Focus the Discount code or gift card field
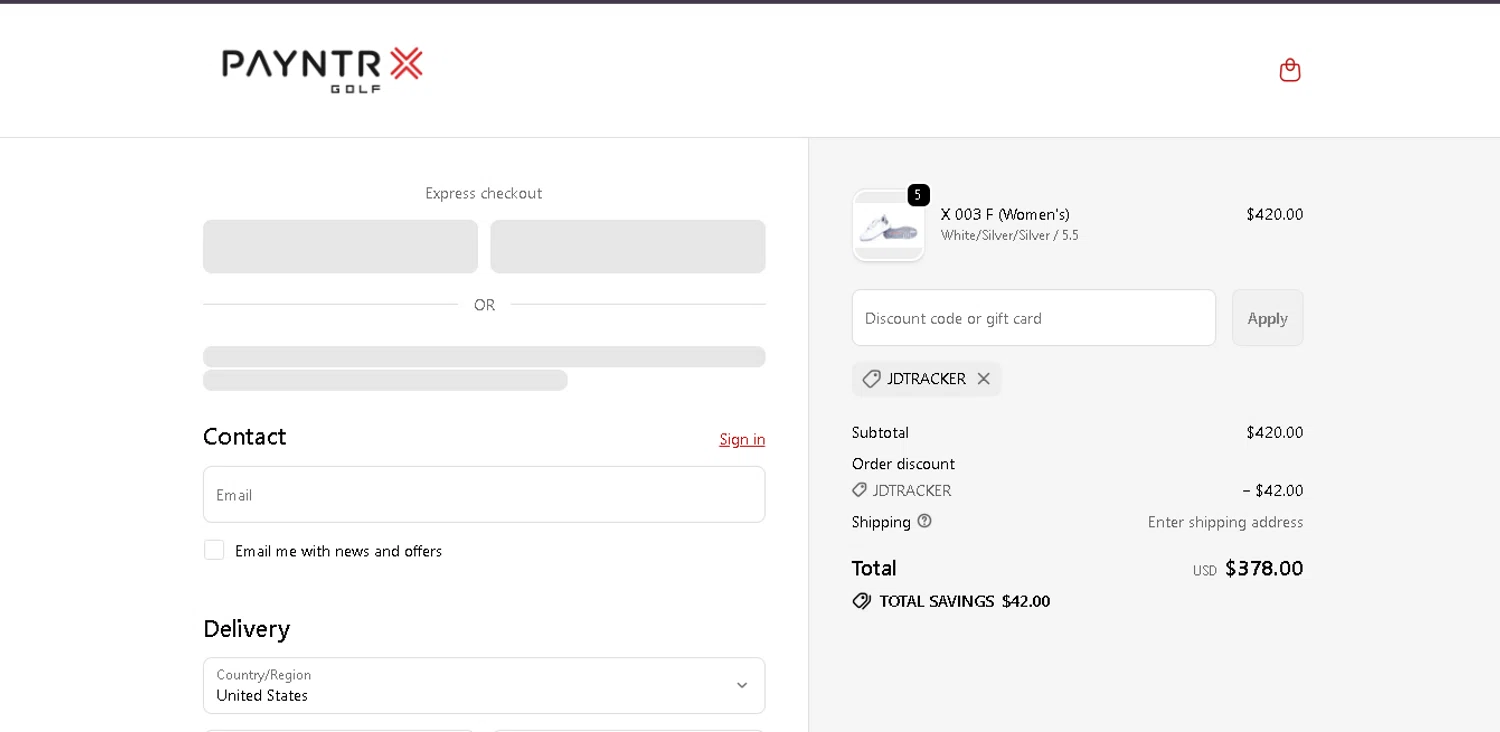Viewport: 1500px width, 732px height. (1034, 318)
